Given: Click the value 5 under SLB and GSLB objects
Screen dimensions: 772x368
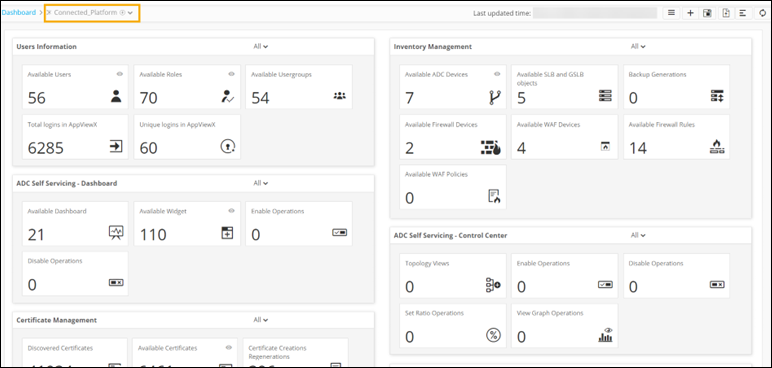Looking at the screenshot, I should click(521, 98).
